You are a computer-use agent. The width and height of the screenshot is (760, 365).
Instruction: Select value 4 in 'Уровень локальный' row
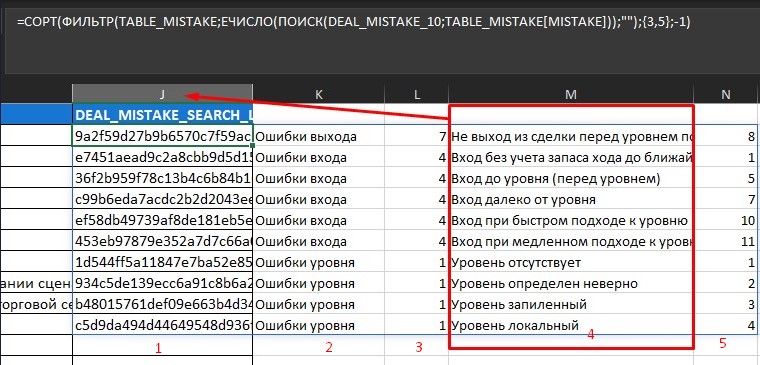click(726, 325)
